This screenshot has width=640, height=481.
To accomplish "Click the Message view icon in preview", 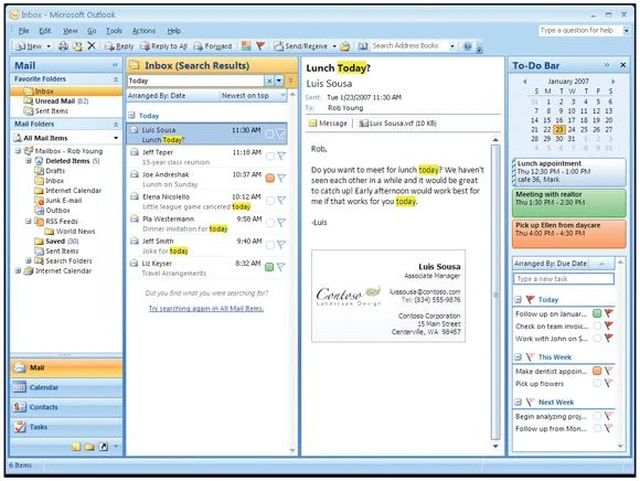I will click(x=328, y=123).
